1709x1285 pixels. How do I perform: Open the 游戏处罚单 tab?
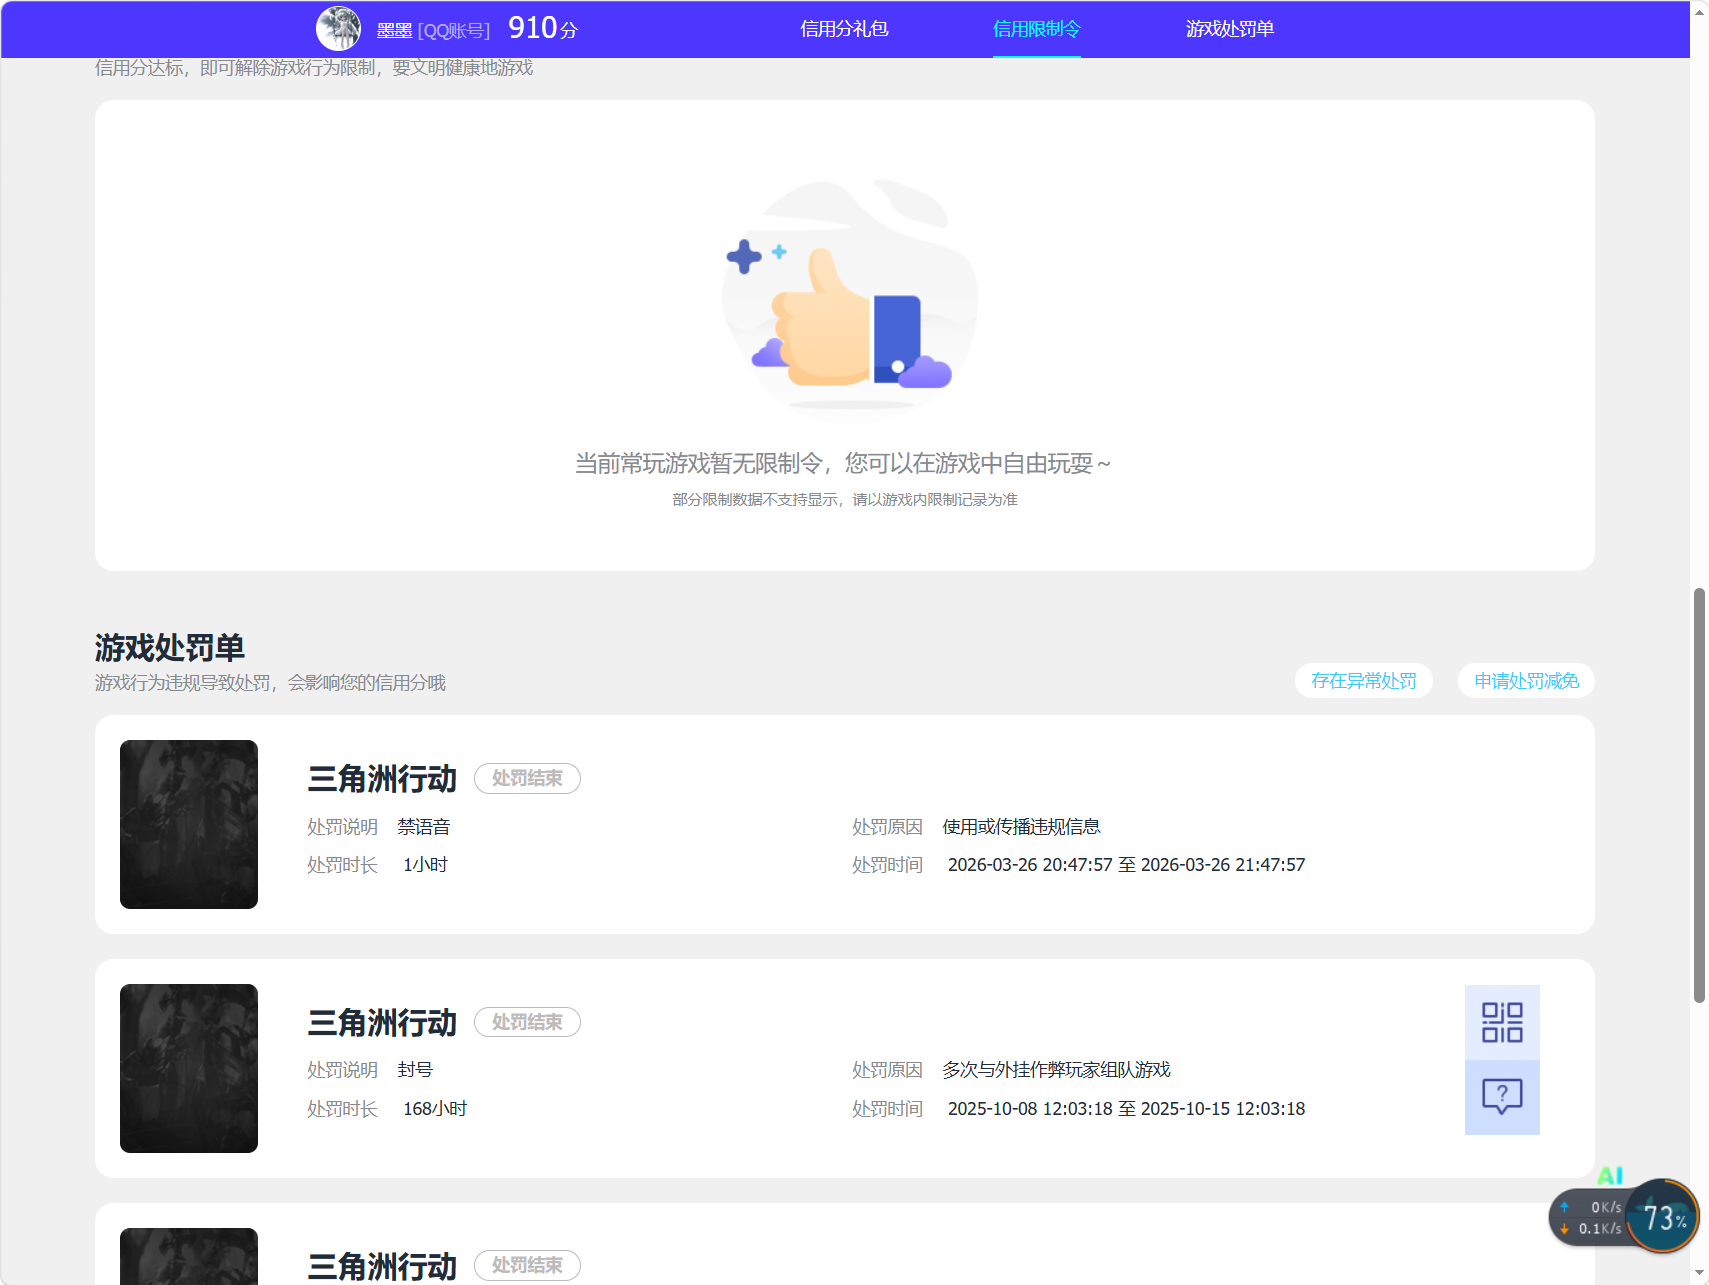1230,29
